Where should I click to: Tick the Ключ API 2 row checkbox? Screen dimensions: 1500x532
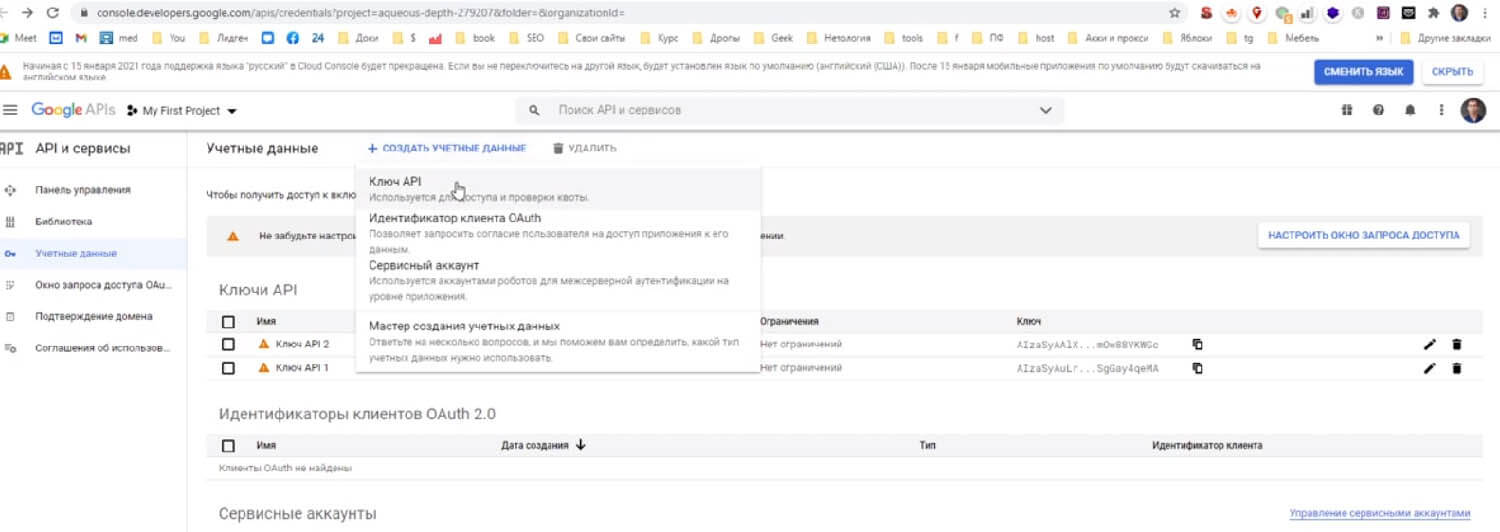(x=228, y=344)
